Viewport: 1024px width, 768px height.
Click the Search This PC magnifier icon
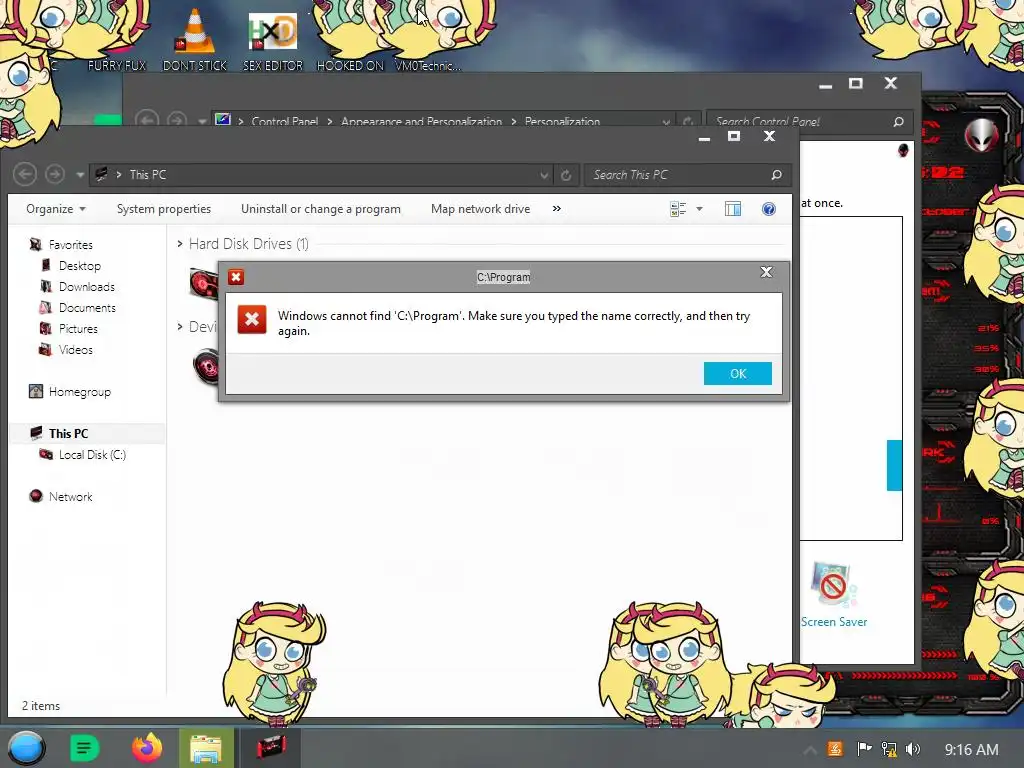[776, 175]
